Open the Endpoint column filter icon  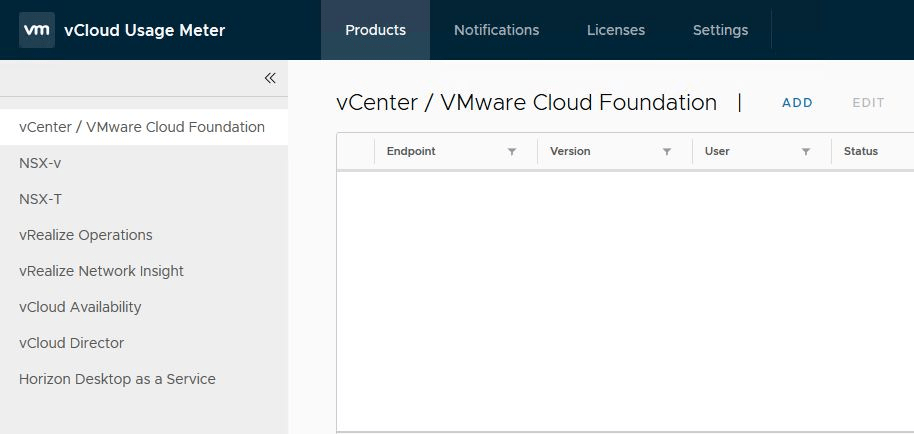(512, 151)
